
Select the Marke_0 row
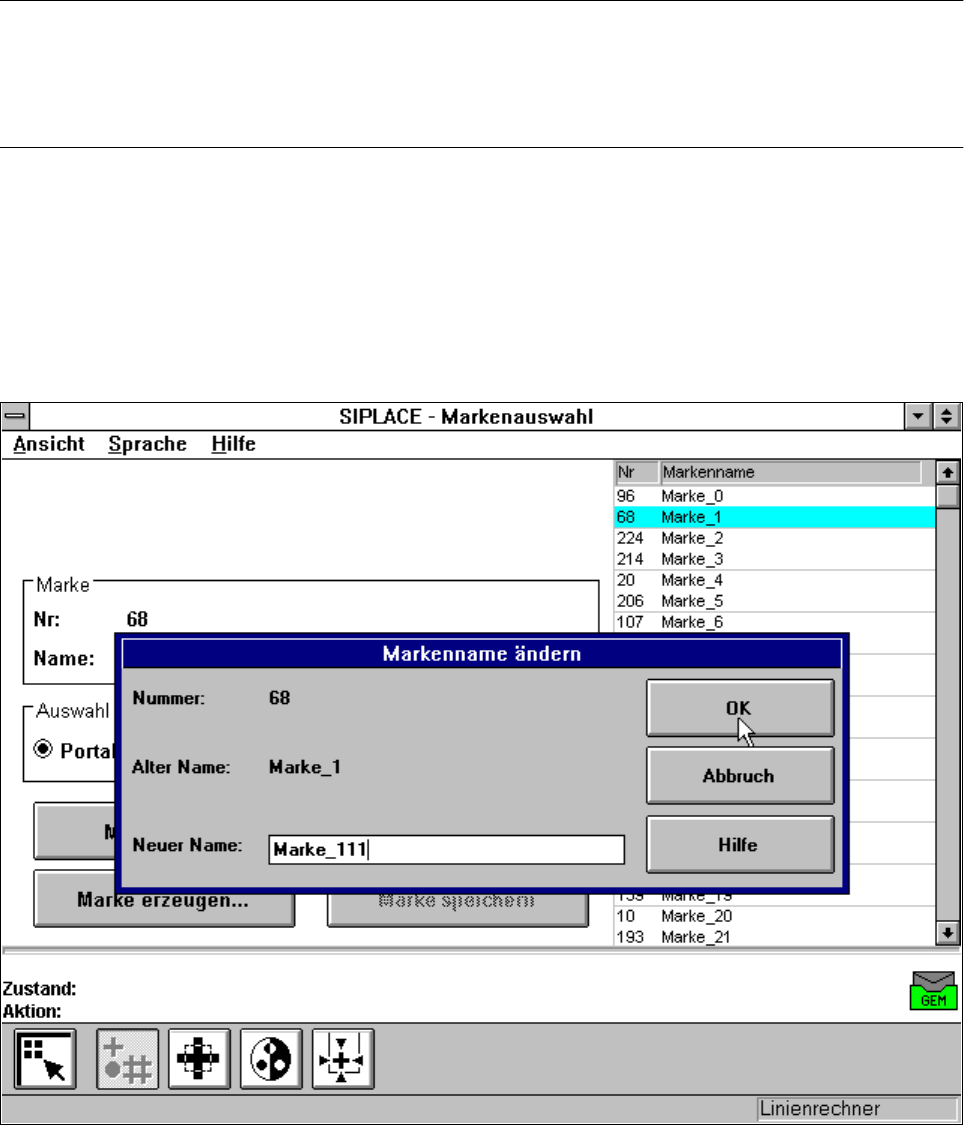775,496
